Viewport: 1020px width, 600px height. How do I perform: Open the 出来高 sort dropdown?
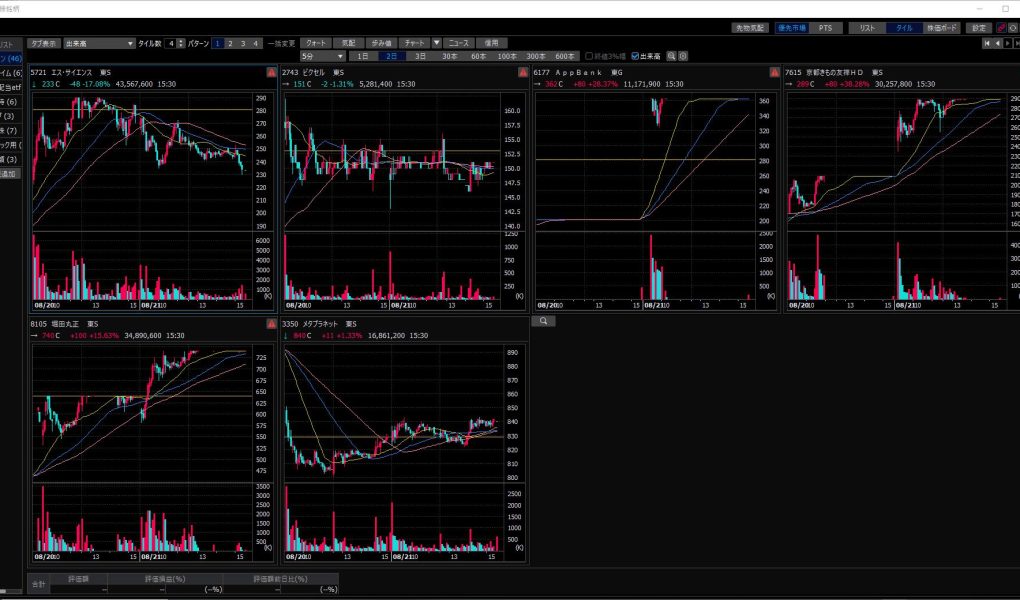tap(98, 44)
